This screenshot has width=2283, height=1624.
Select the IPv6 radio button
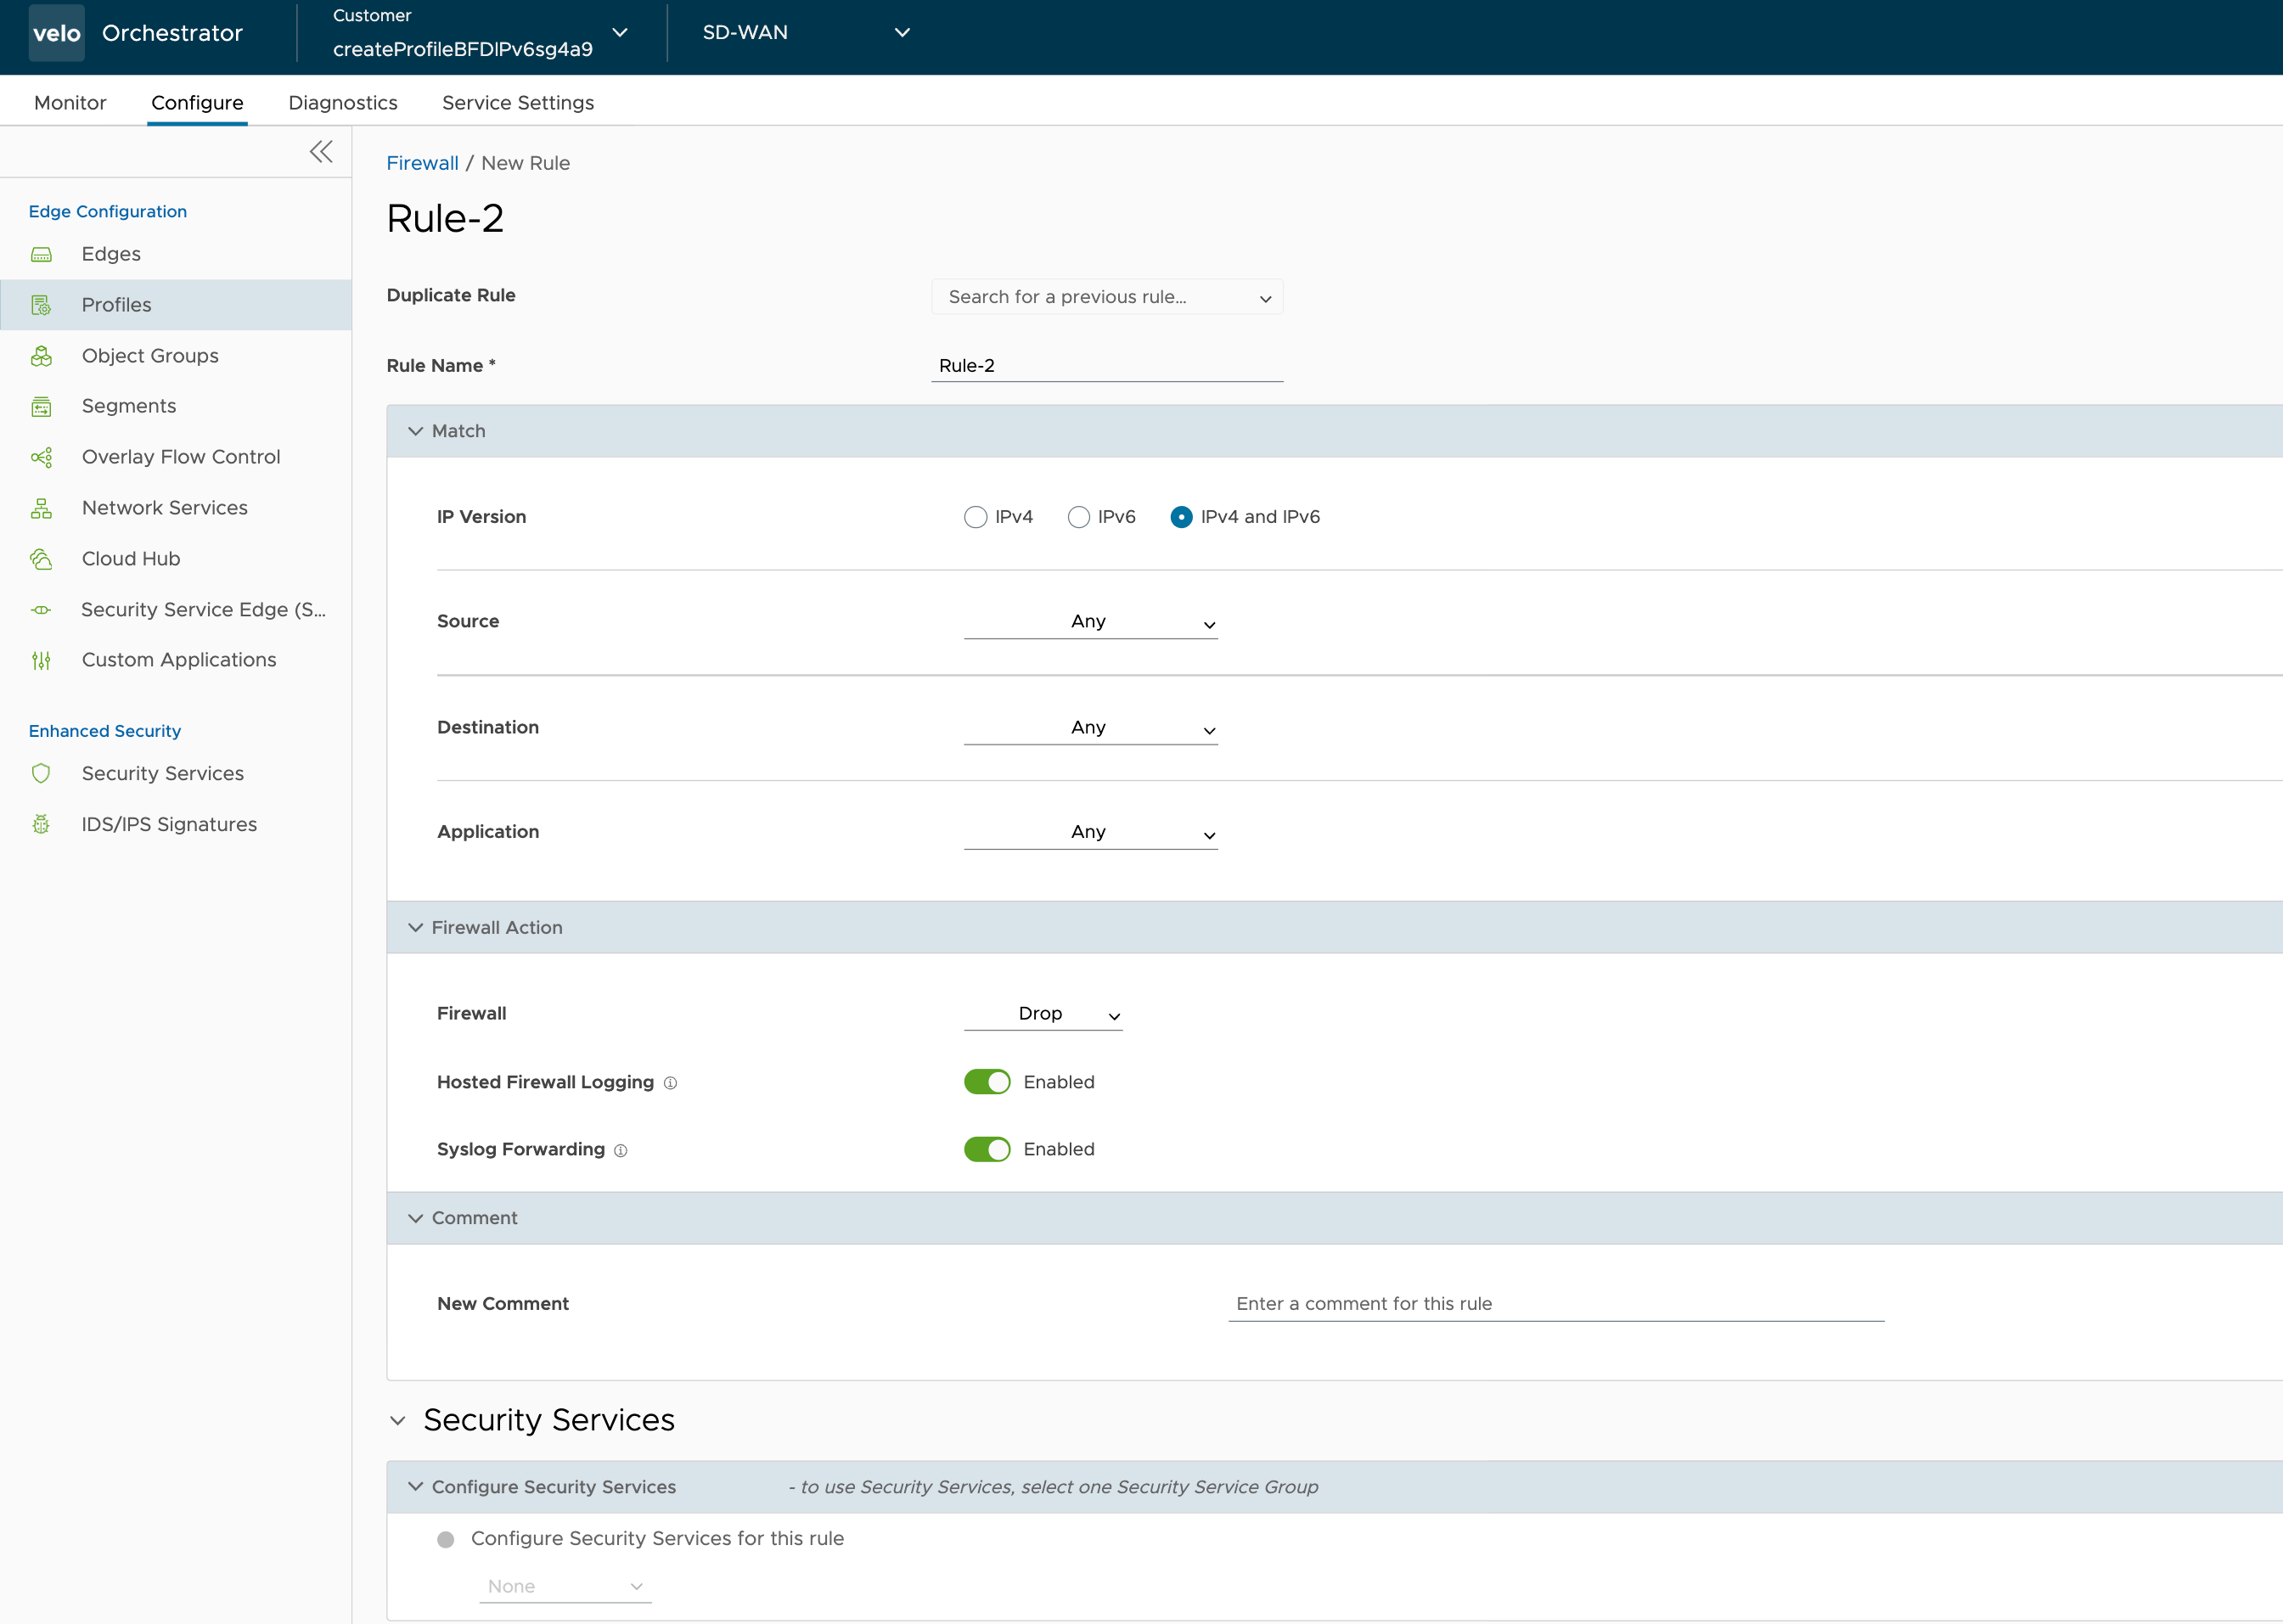coord(1078,517)
